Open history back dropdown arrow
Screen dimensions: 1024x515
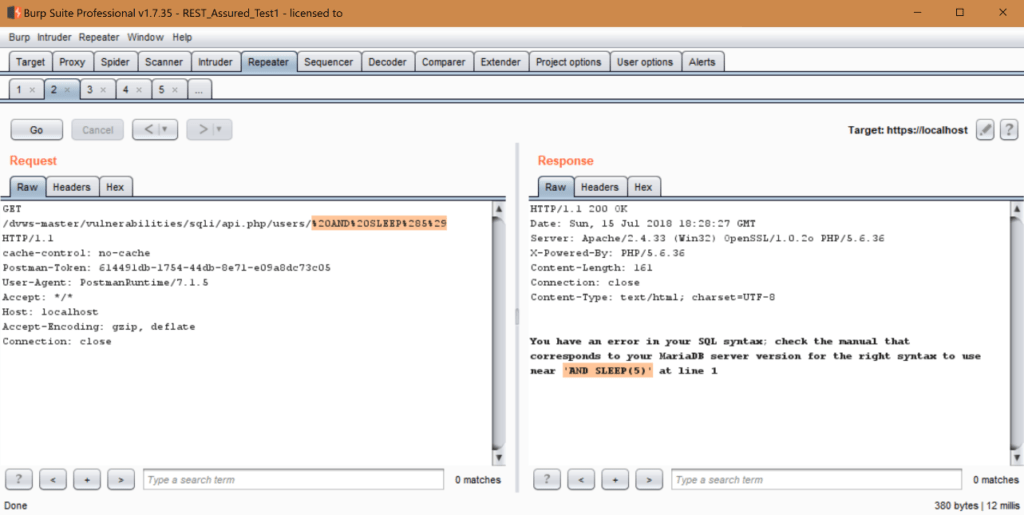coord(163,130)
